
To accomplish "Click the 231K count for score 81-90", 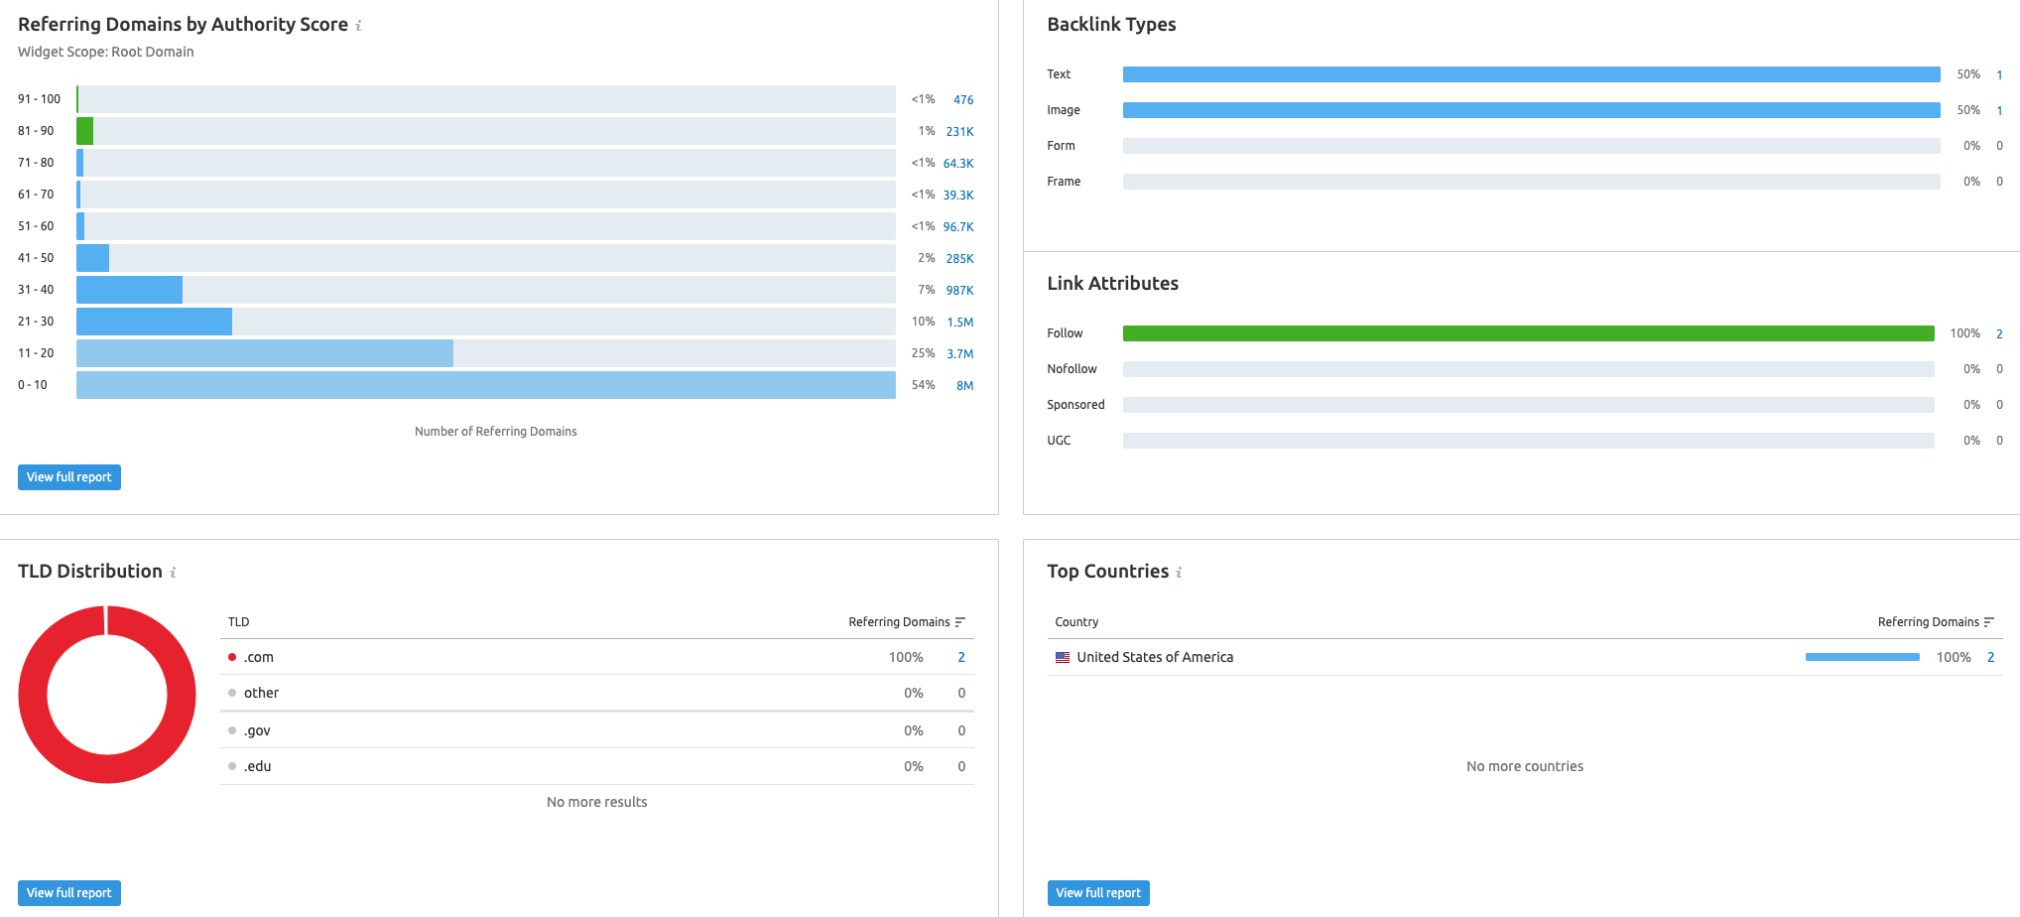I will click(959, 132).
